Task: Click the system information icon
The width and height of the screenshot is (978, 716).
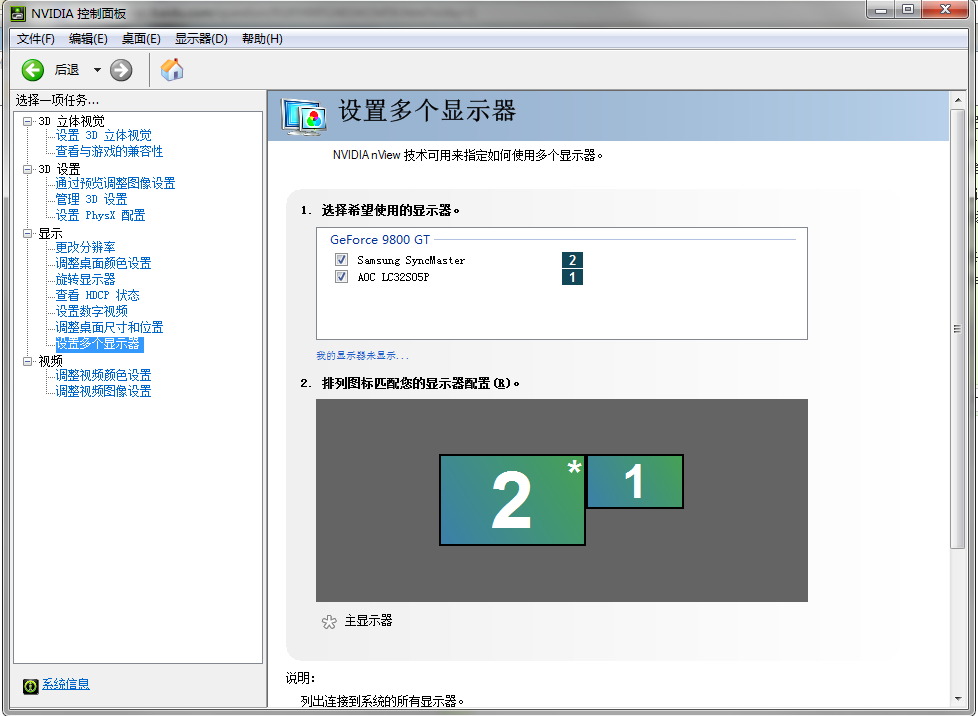Action: [31, 685]
